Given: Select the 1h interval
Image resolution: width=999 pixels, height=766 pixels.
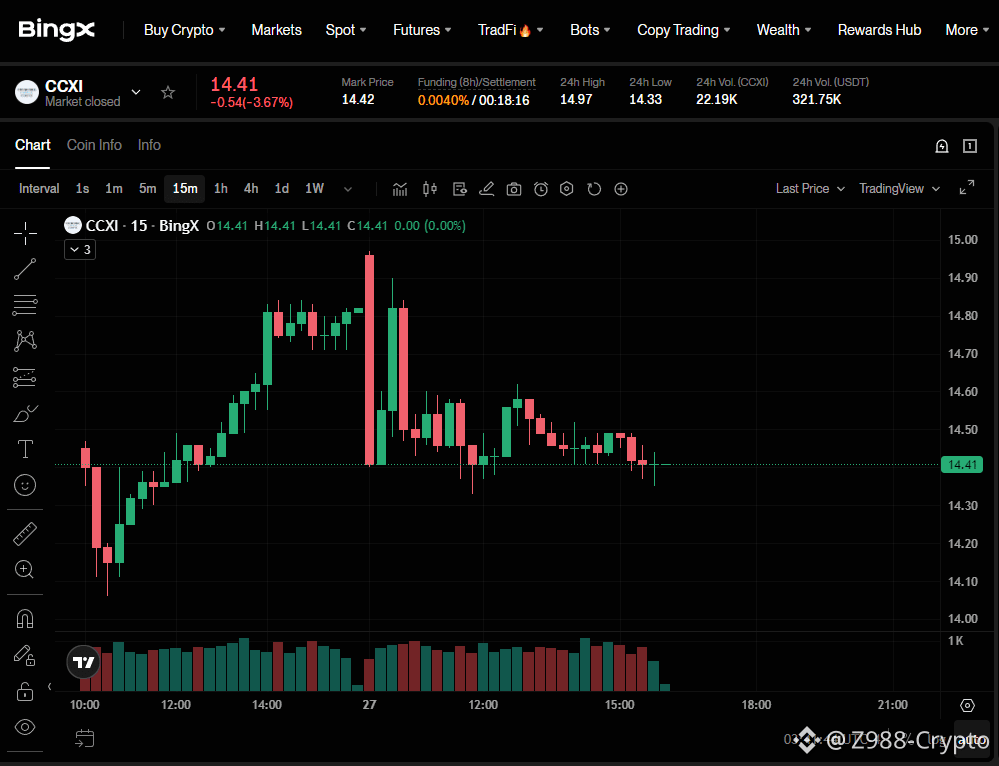Looking at the screenshot, I should point(220,189).
